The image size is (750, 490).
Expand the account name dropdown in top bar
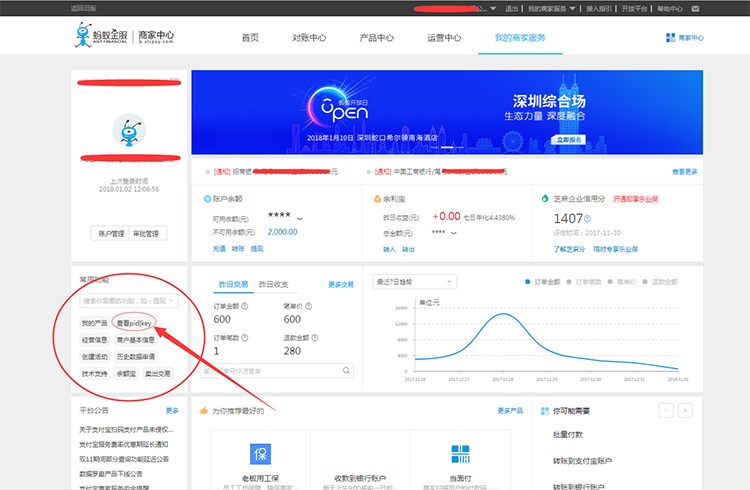pyautogui.click(x=493, y=9)
